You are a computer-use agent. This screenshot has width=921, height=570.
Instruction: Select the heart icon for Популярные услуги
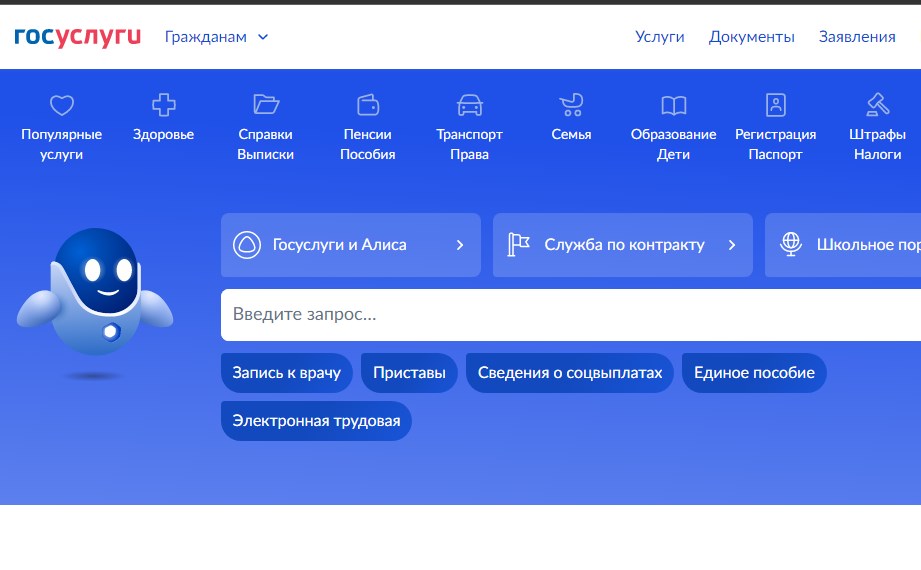pos(62,105)
